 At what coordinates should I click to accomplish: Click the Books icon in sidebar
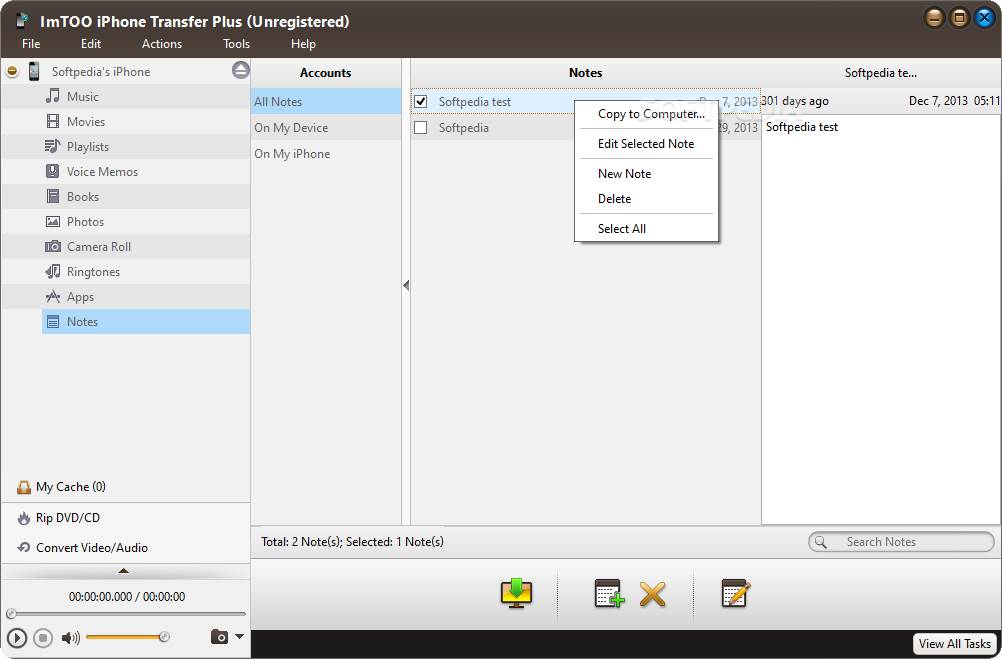53,196
